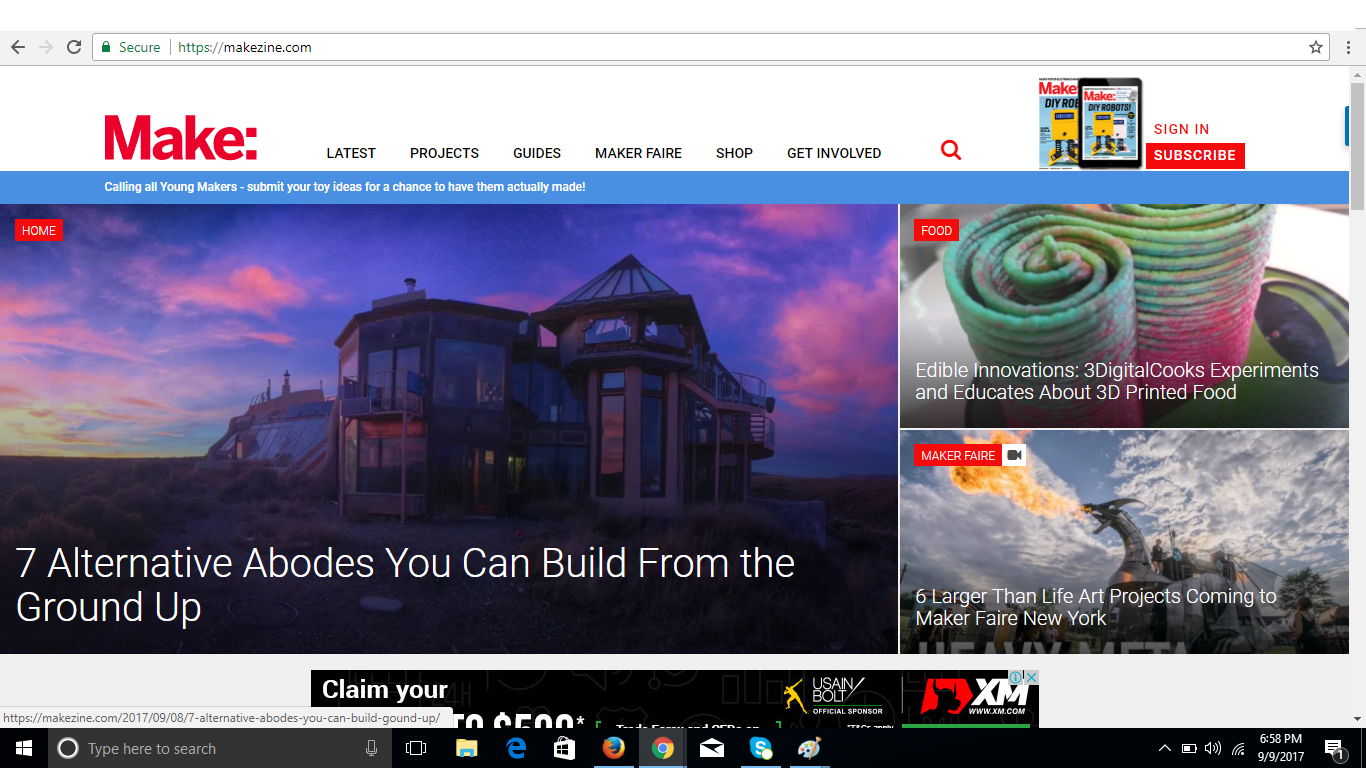The image size is (1366, 768).
Task: Click the volume speaker tray icon
Action: (x=1213, y=748)
